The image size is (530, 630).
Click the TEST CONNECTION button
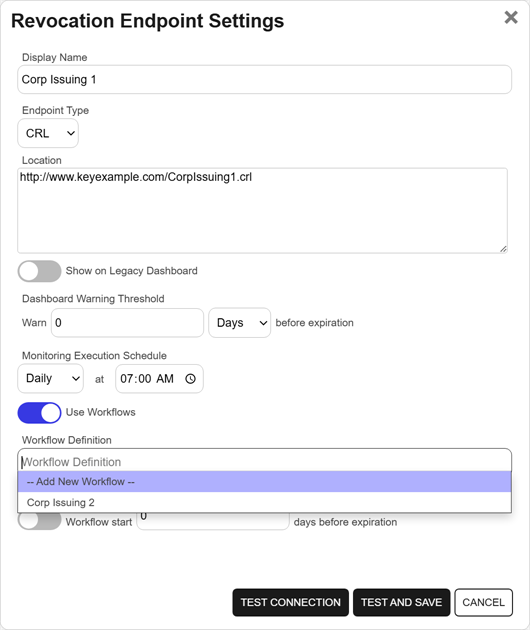coord(291,602)
